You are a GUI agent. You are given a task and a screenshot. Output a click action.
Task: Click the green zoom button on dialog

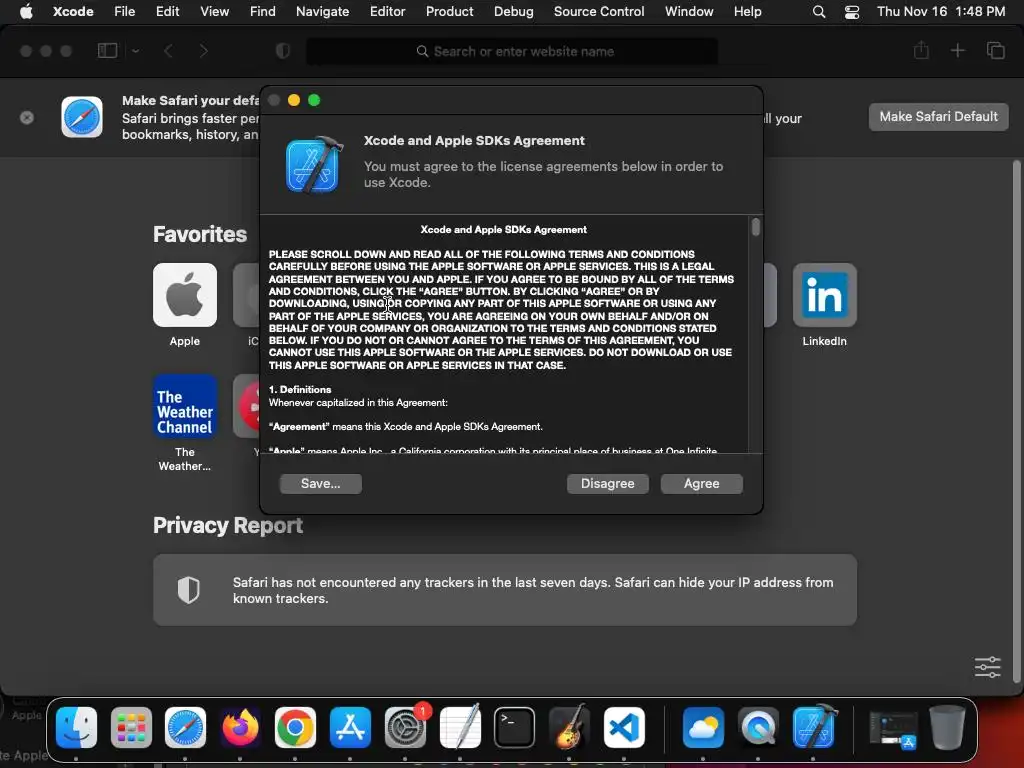coord(314,100)
